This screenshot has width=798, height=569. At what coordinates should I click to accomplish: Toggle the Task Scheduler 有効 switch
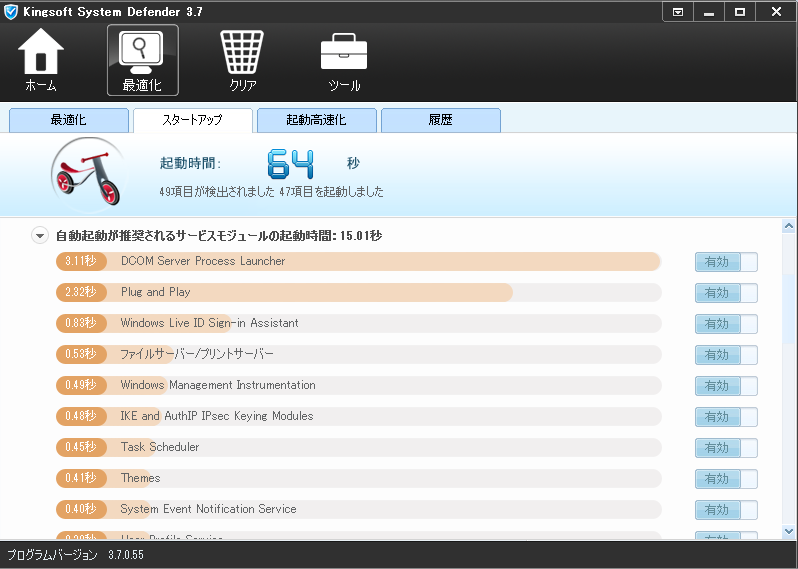tap(726, 448)
